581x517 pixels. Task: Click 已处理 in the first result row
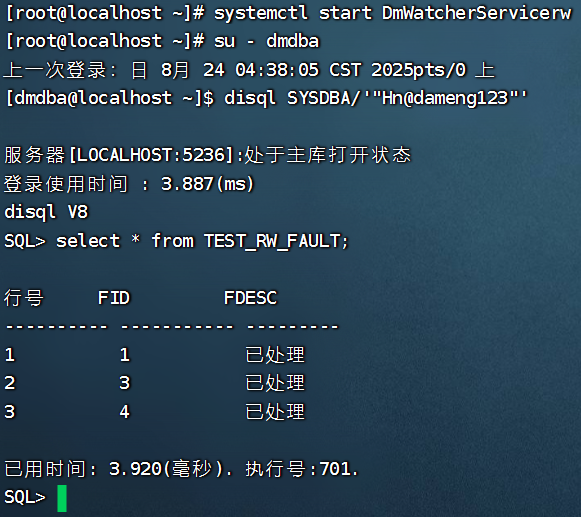coord(275,355)
